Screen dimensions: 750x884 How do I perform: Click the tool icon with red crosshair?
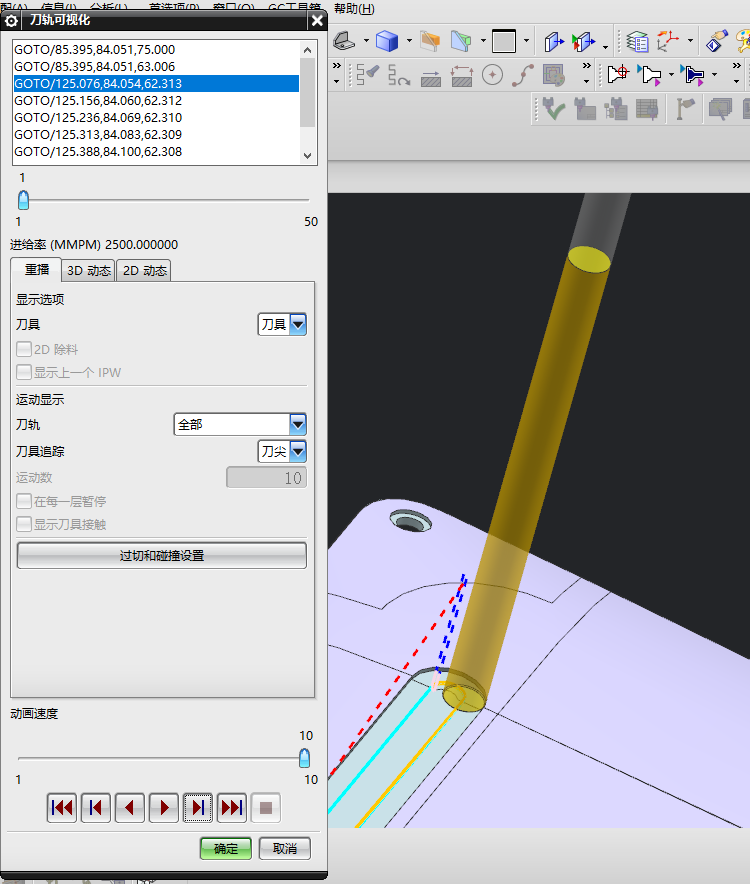618,74
